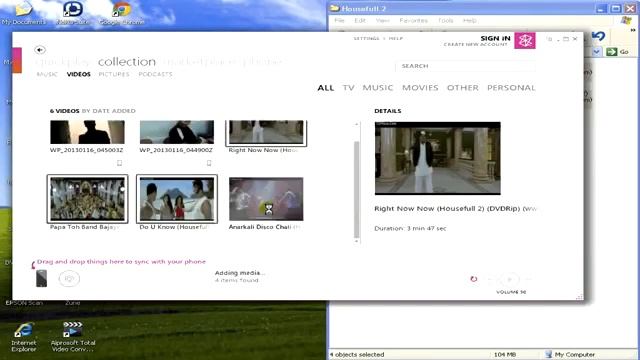Show All videos filter

(x=326, y=88)
